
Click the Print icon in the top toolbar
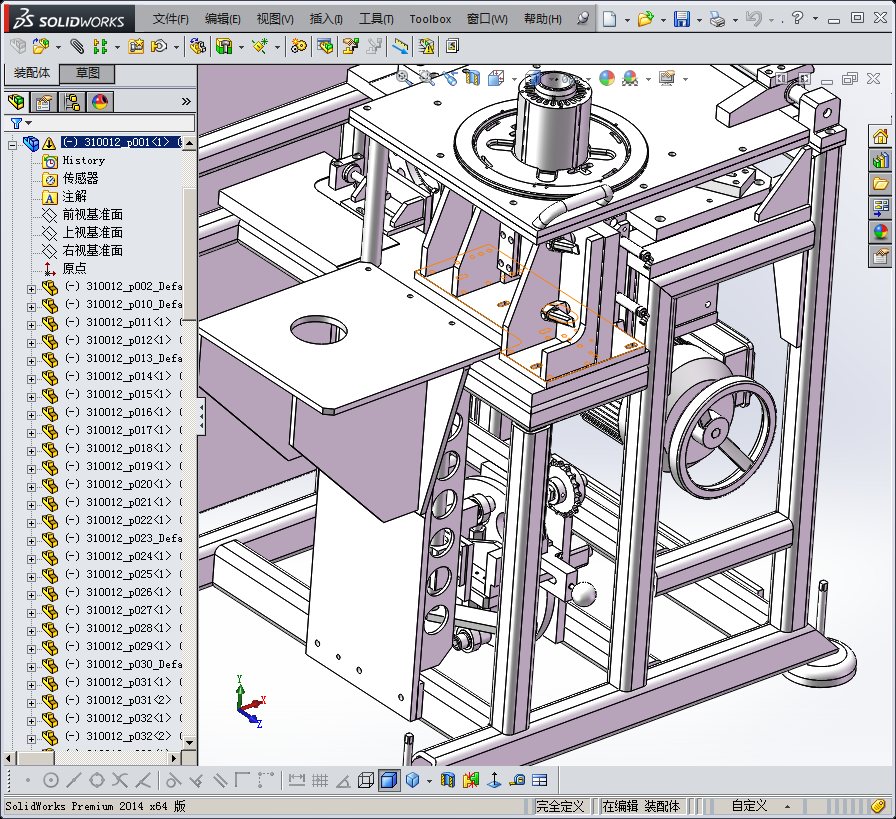(717, 19)
